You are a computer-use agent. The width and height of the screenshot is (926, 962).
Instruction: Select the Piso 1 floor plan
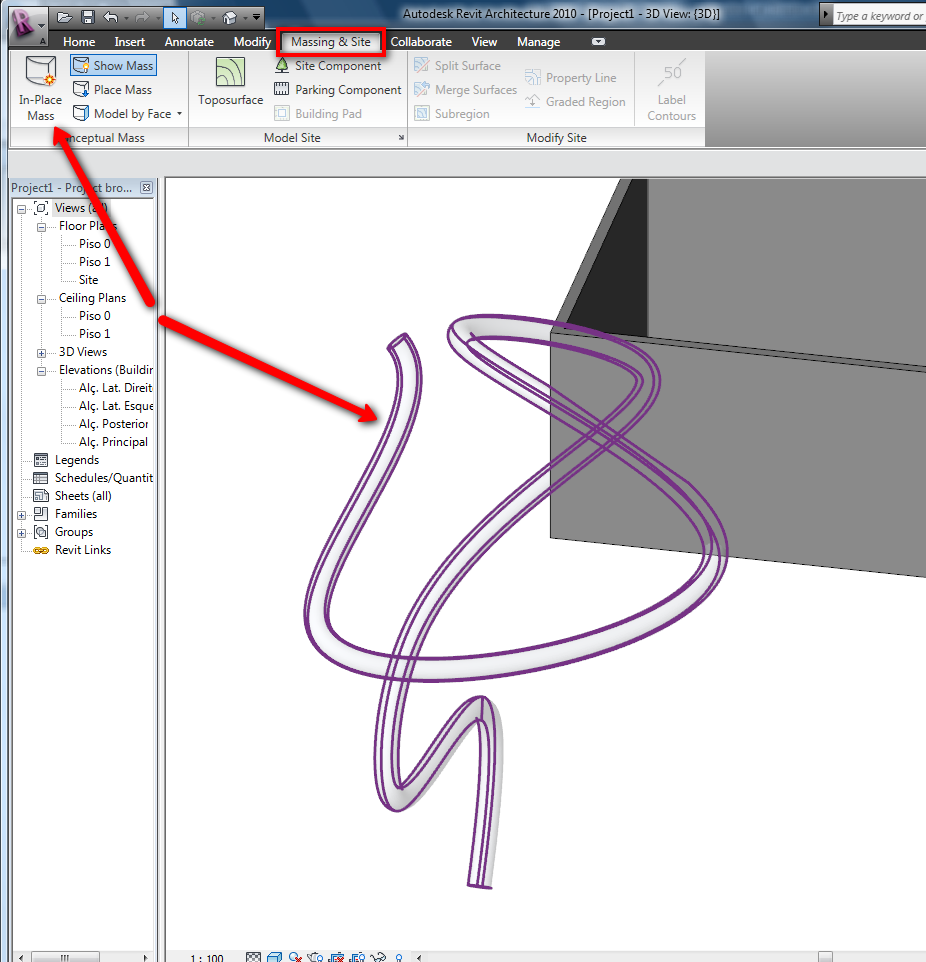pos(96,261)
